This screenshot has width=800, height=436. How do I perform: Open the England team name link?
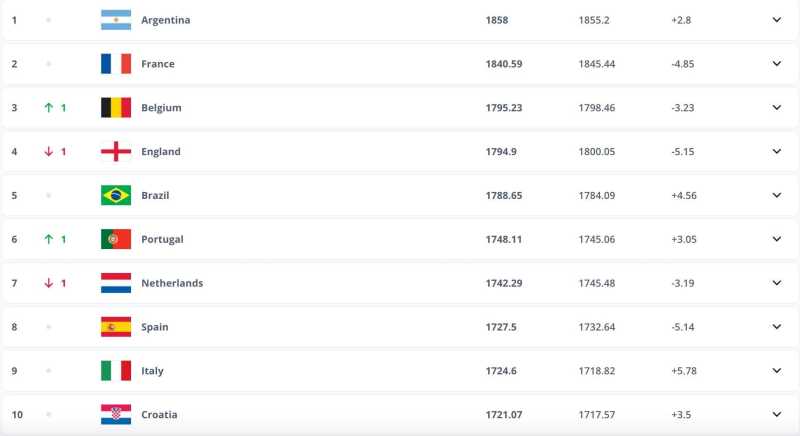click(x=161, y=152)
